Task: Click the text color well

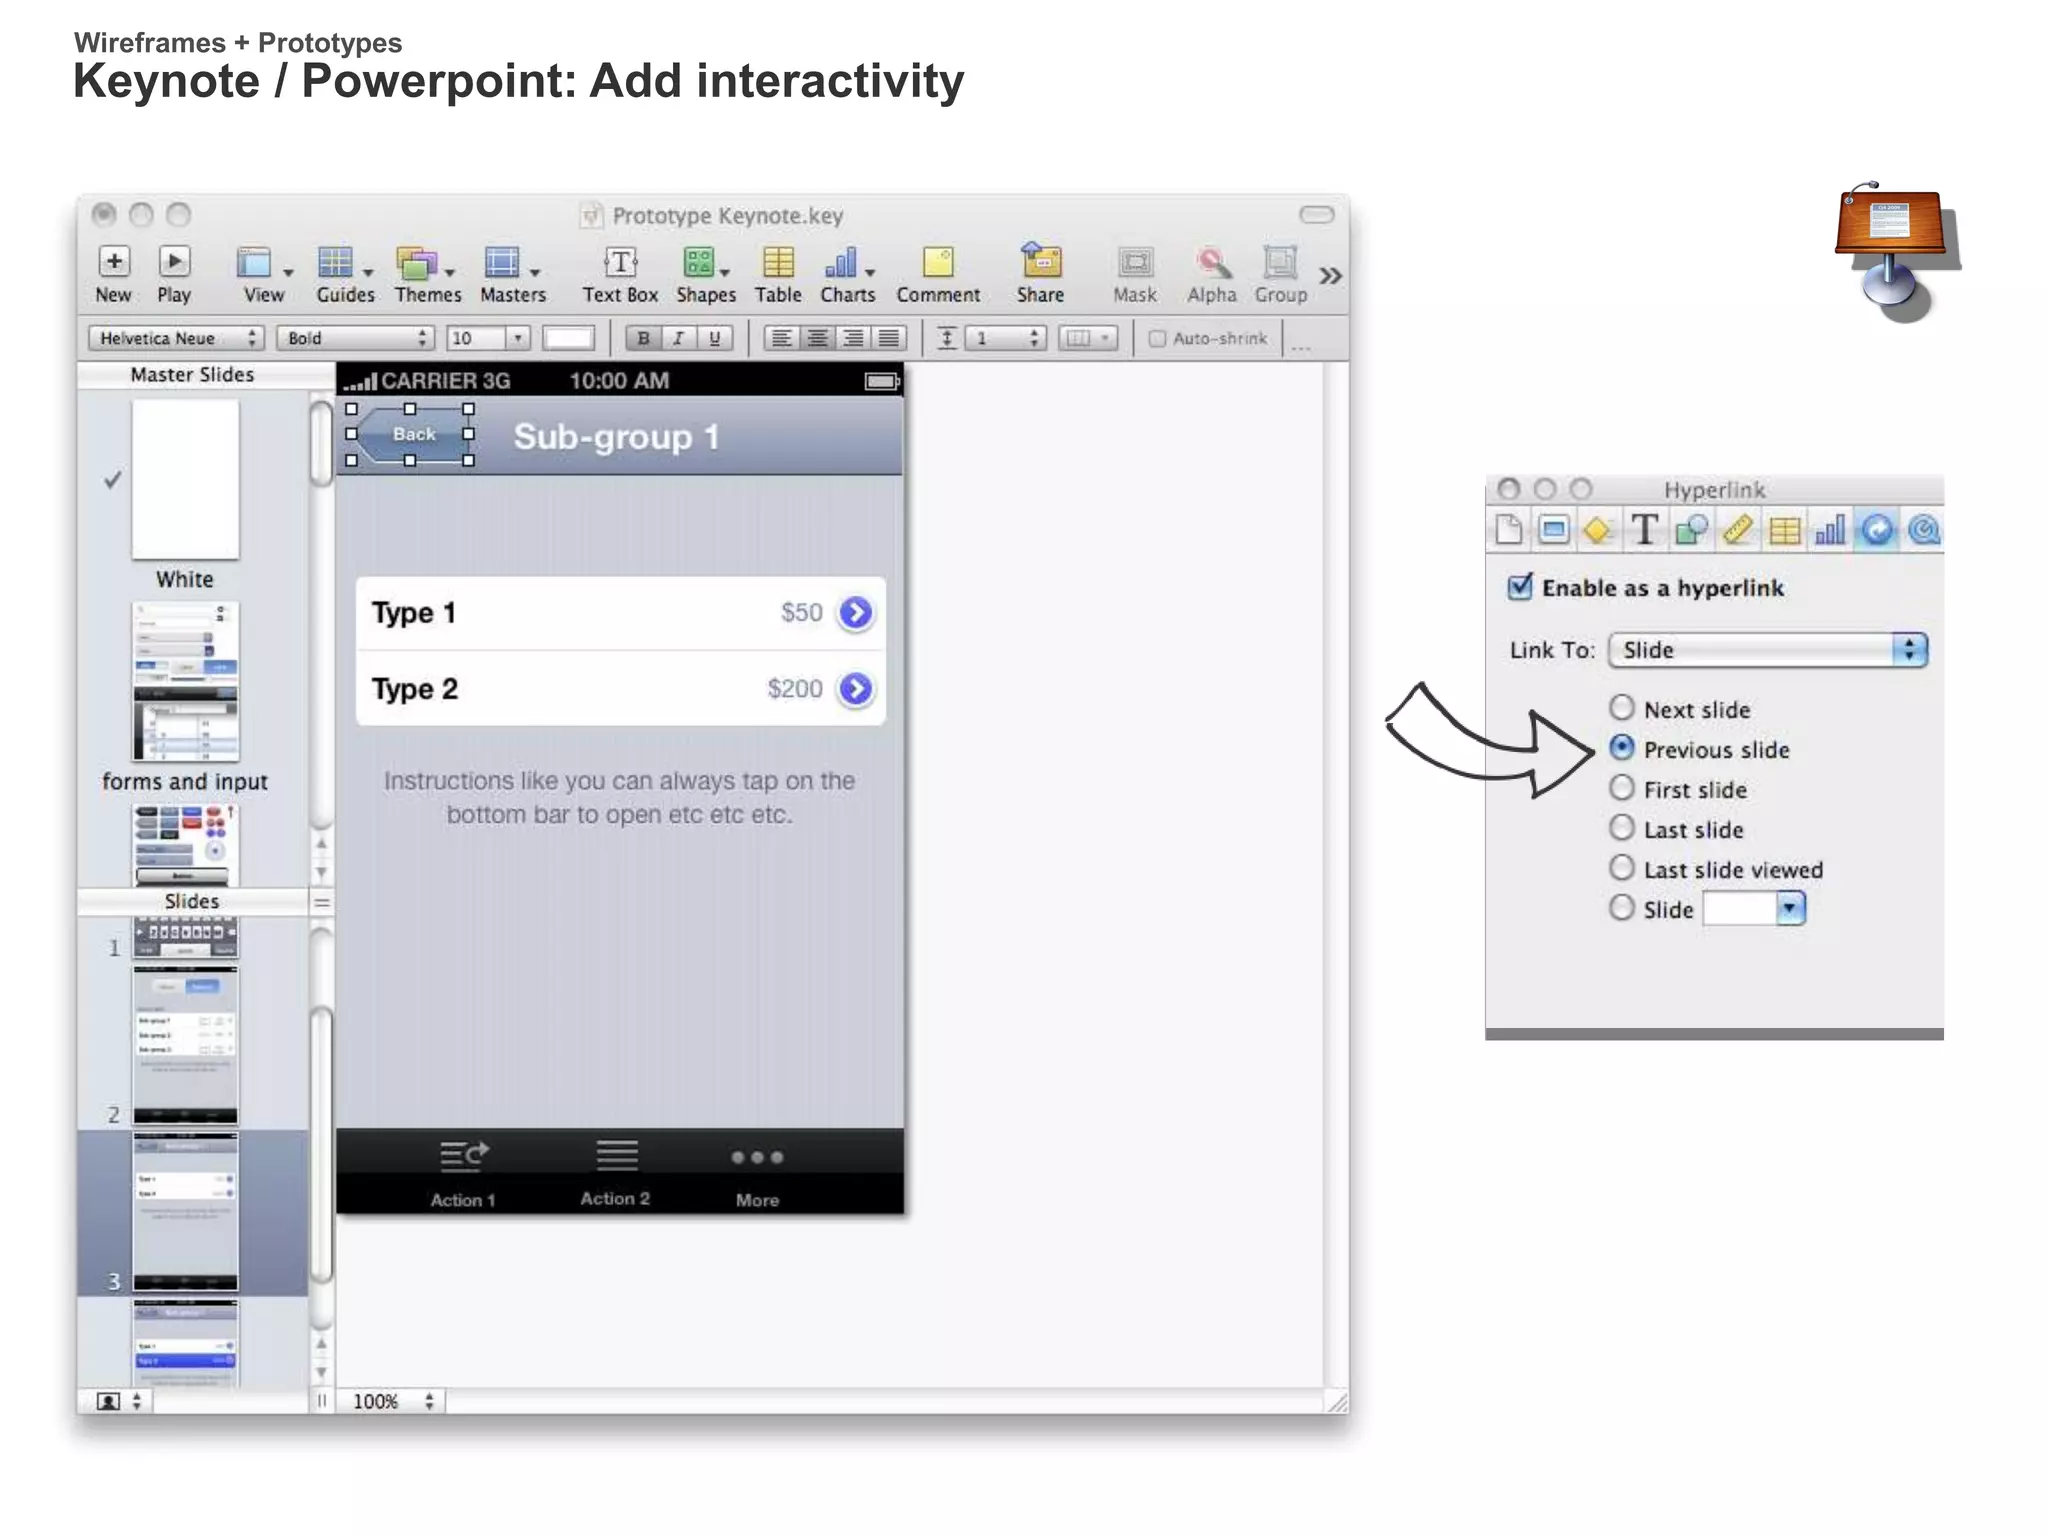Action: pyautogui.click(x=569, y=338)
